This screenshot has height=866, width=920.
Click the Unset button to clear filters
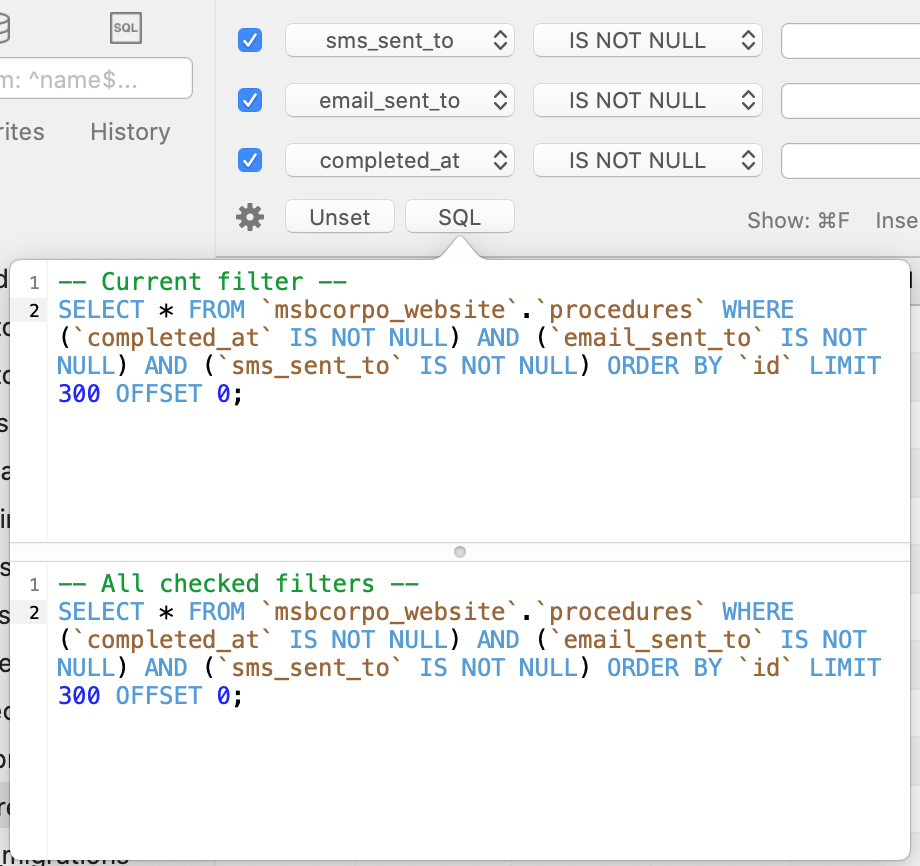pyautogui.click(x=339, y=216)
